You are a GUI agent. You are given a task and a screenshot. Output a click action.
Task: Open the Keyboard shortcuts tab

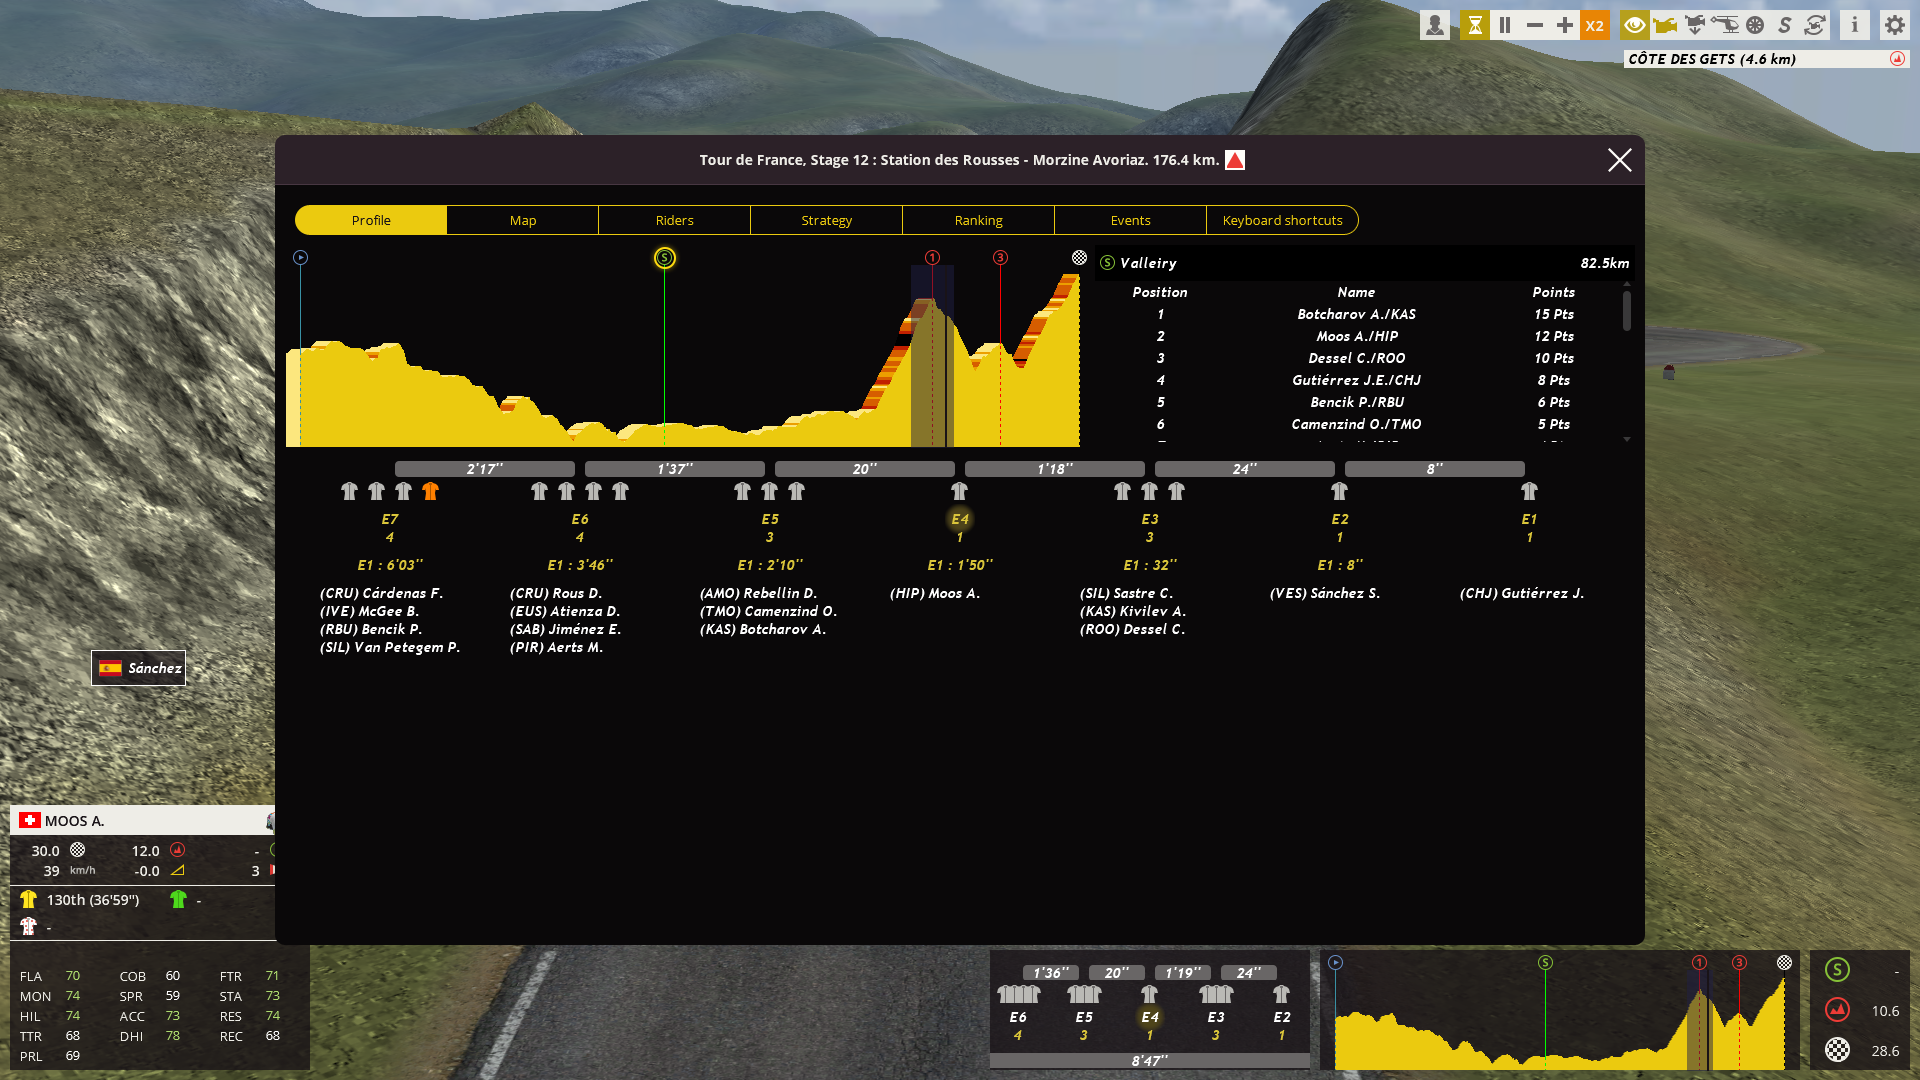point(1283,220)
